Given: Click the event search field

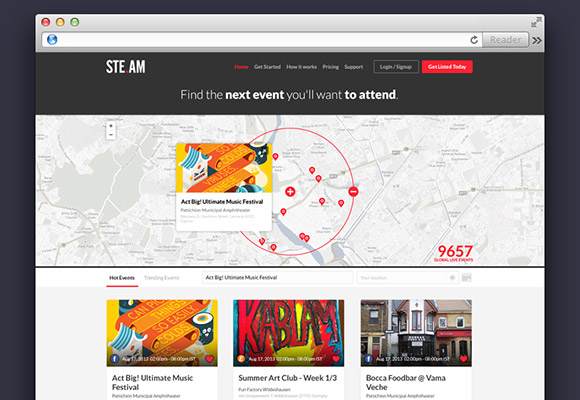Looking at the screenshot, I should click(277, 278).
